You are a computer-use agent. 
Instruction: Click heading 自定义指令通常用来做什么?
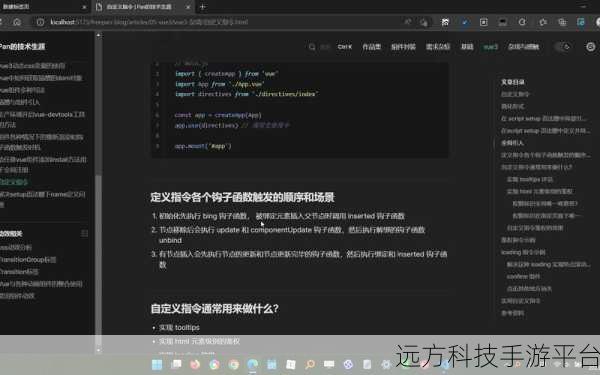[215, 308]
